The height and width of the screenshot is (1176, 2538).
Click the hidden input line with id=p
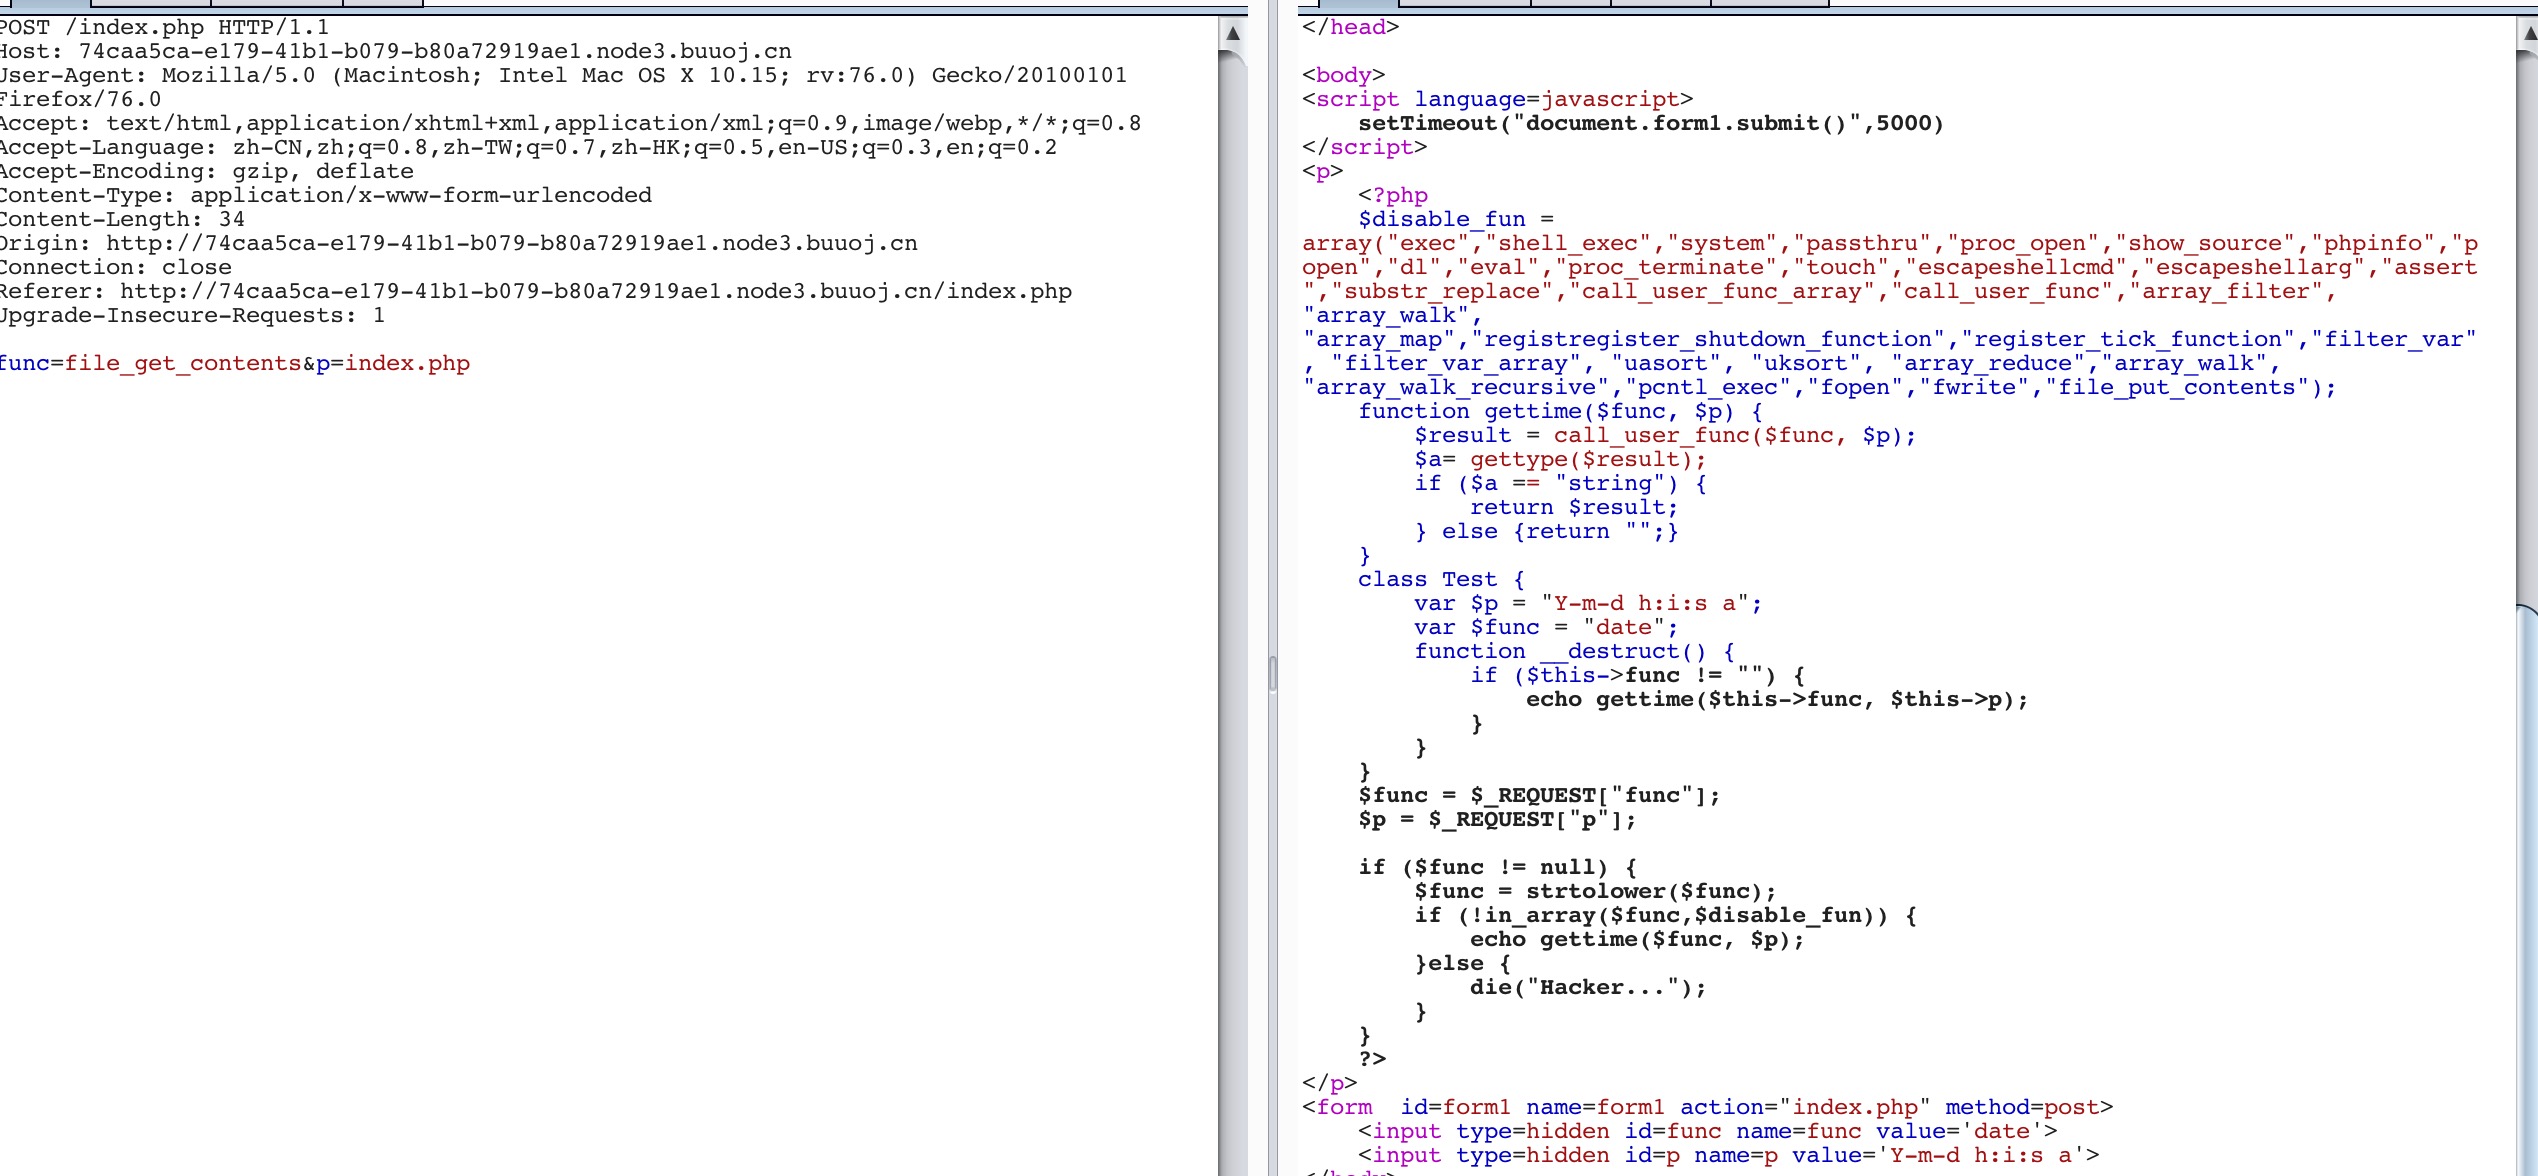coord(1729,1155)
